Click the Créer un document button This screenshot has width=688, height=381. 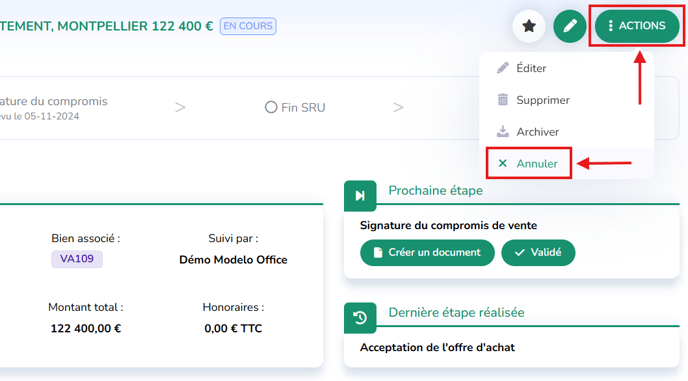427,252
